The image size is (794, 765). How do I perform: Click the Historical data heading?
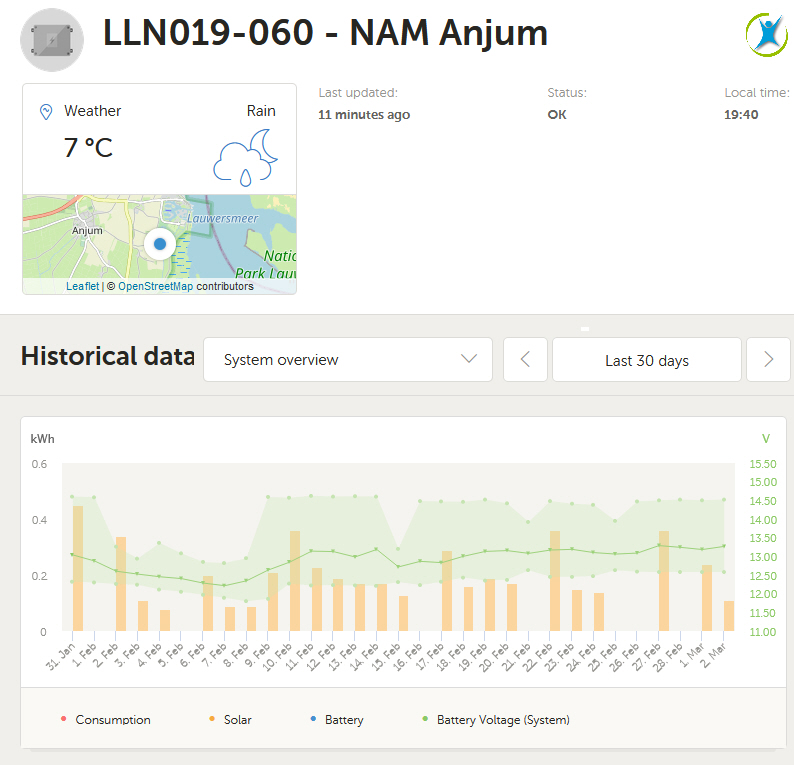click(108, 356)
